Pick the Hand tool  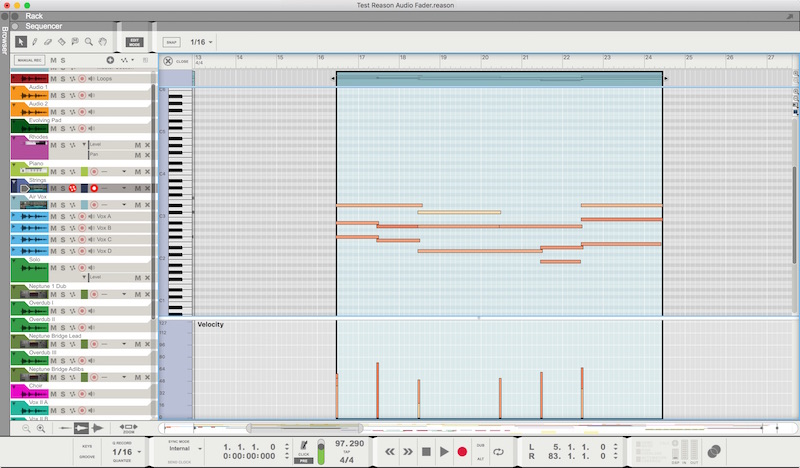pos(103,42)
